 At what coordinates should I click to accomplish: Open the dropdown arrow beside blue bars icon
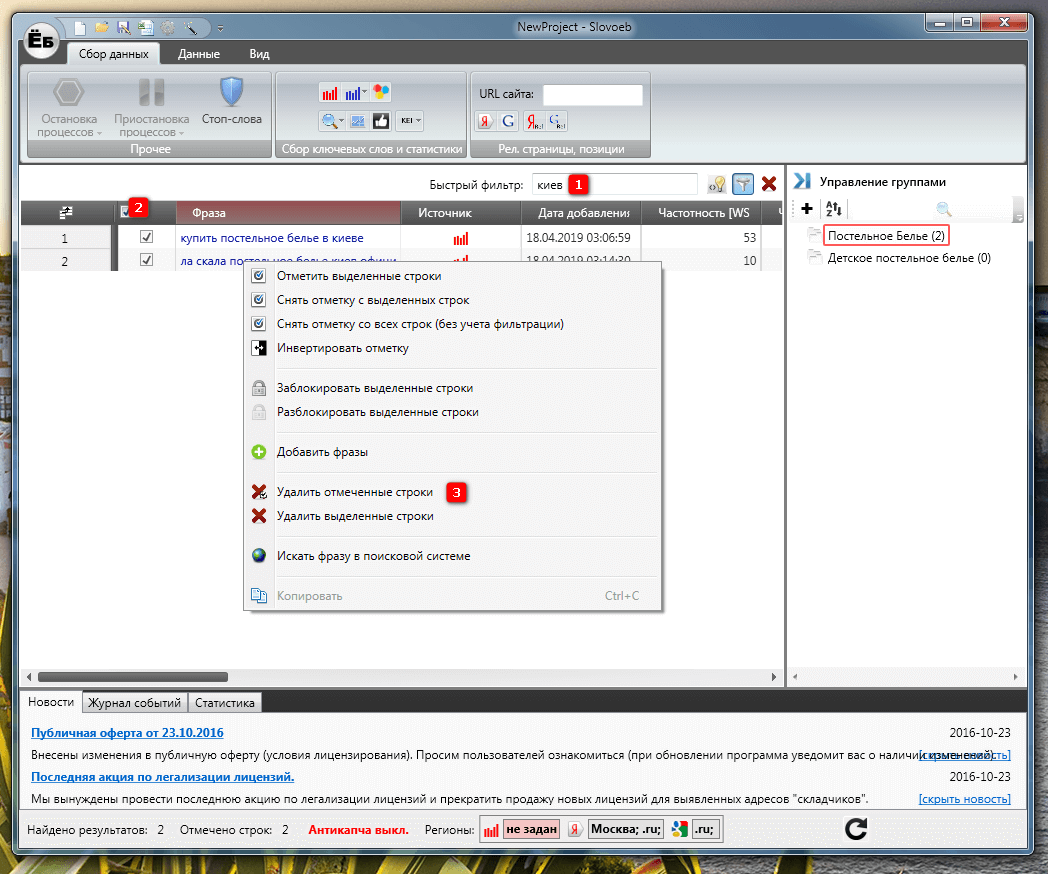365,92
